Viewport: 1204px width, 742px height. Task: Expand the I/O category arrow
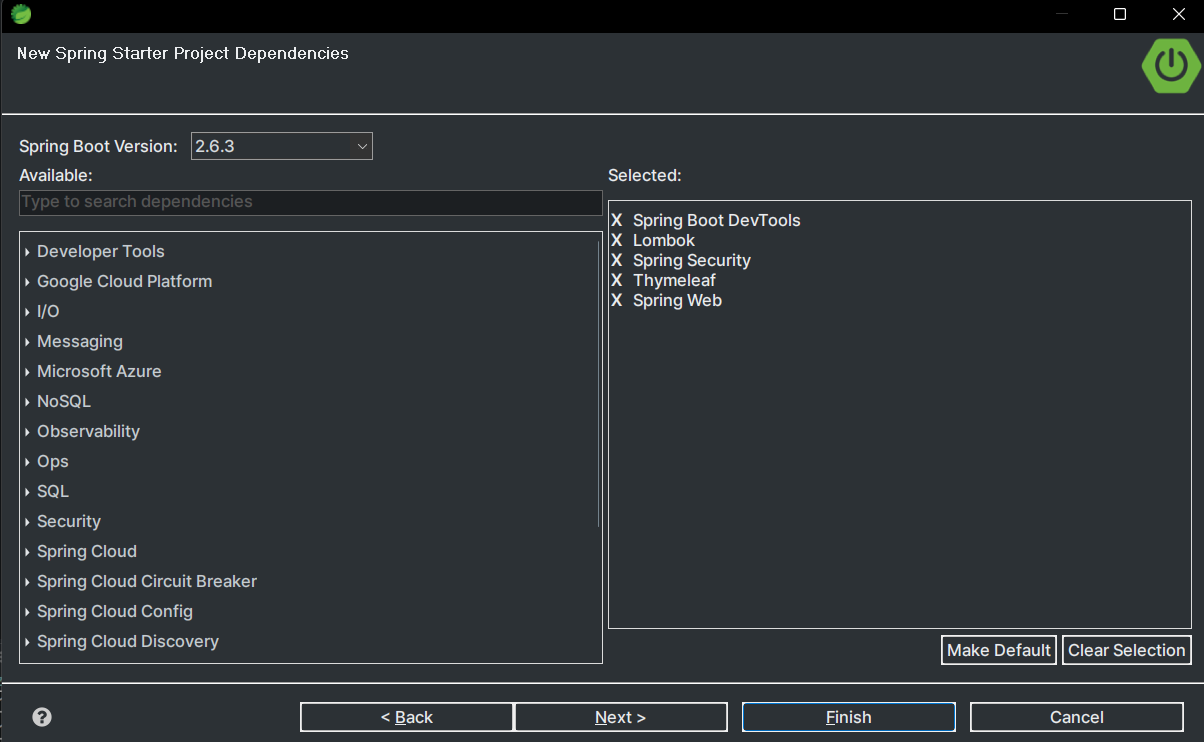(28, 312)
